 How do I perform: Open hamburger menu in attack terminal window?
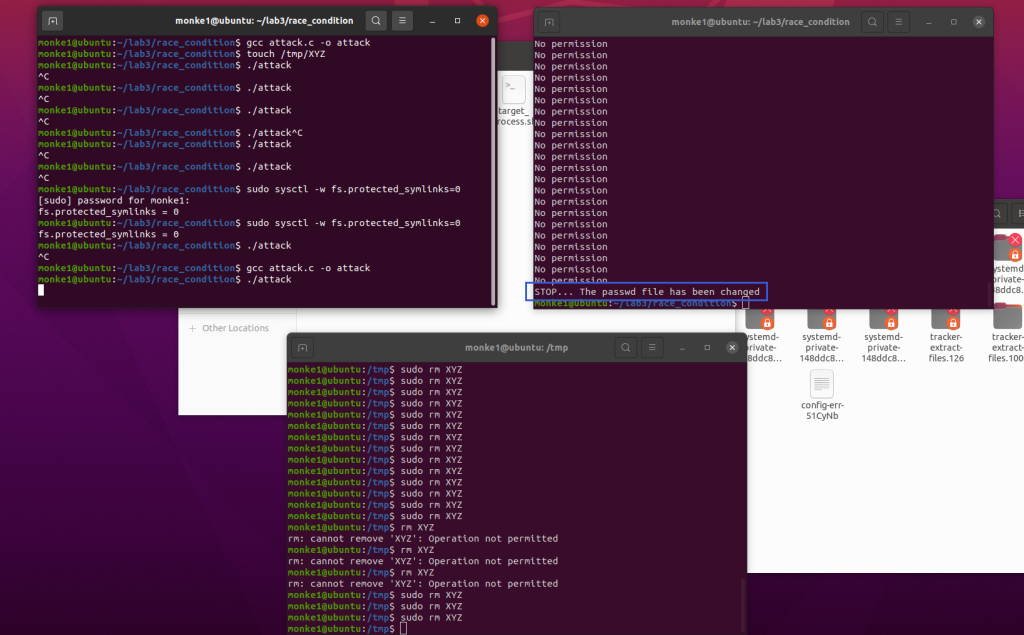click(402, 21)
